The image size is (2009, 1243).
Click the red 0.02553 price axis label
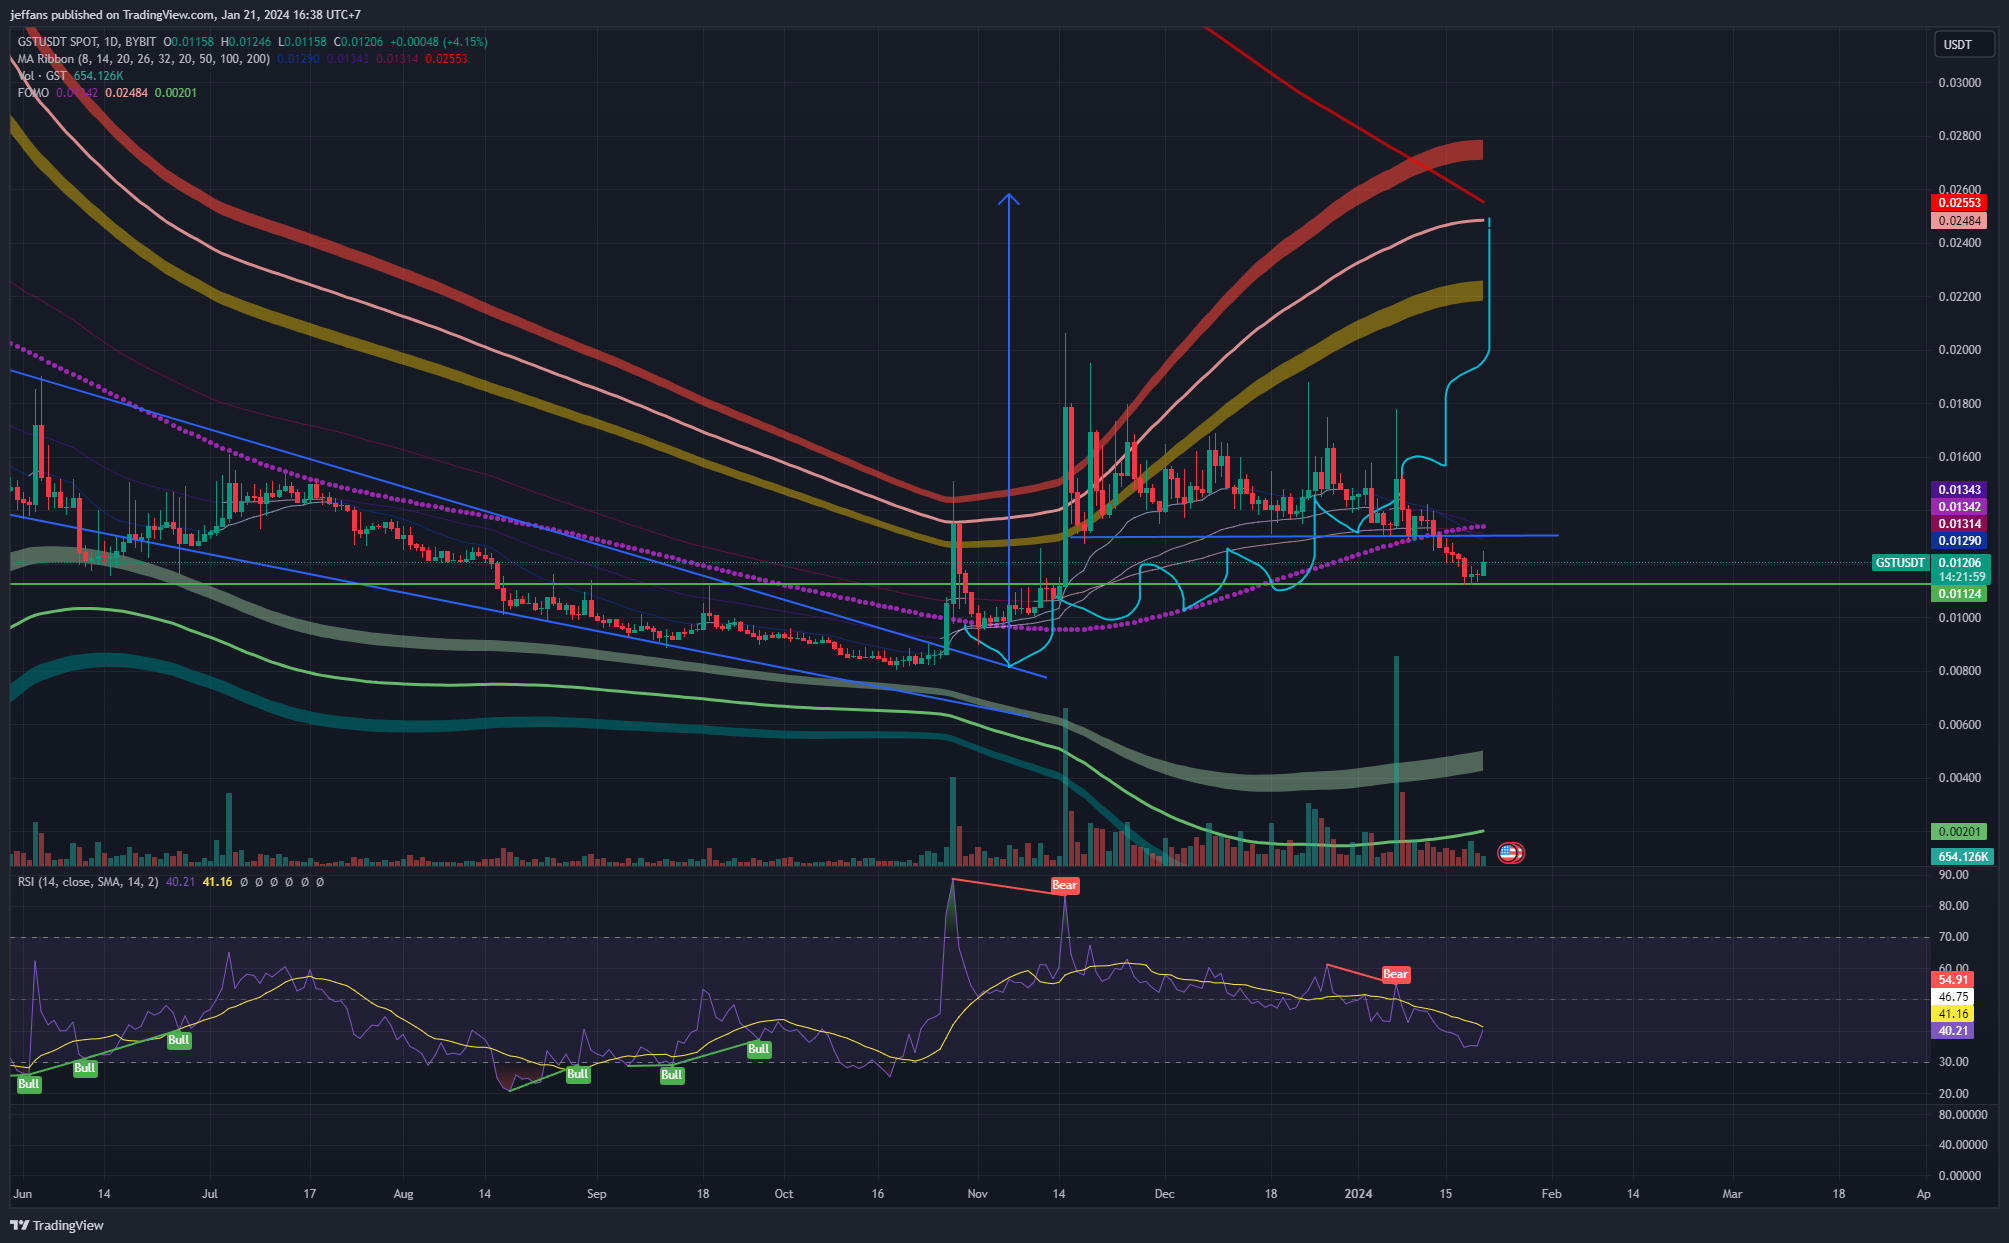coord(1960,203)
